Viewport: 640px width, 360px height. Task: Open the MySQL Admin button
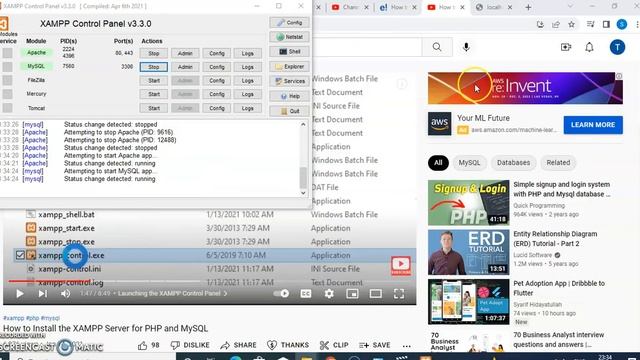tap(185, 67)
